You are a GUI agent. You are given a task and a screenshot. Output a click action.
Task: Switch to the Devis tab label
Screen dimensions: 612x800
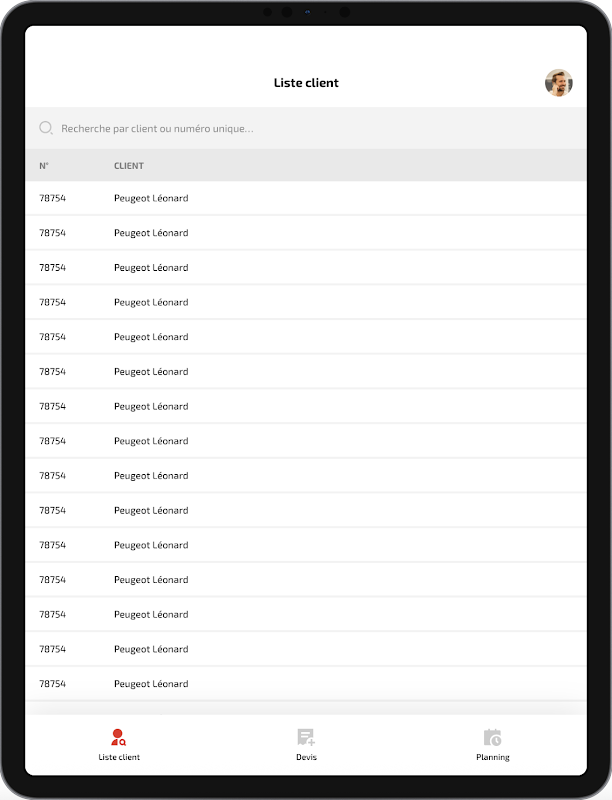306,757
